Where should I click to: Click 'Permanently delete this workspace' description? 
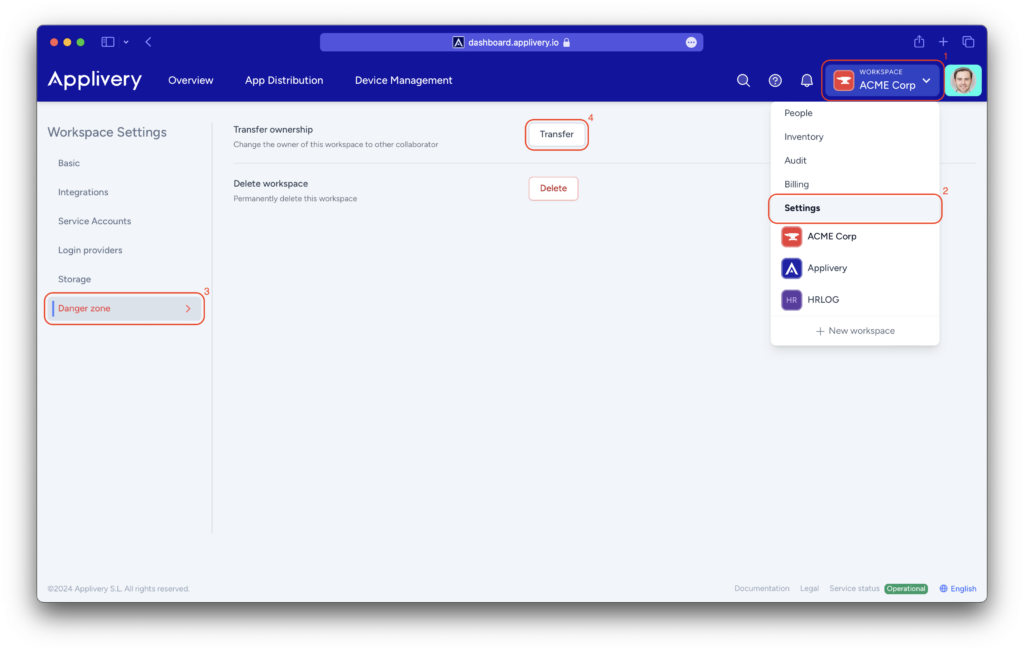pyautogui.click(x=295, y=198)
